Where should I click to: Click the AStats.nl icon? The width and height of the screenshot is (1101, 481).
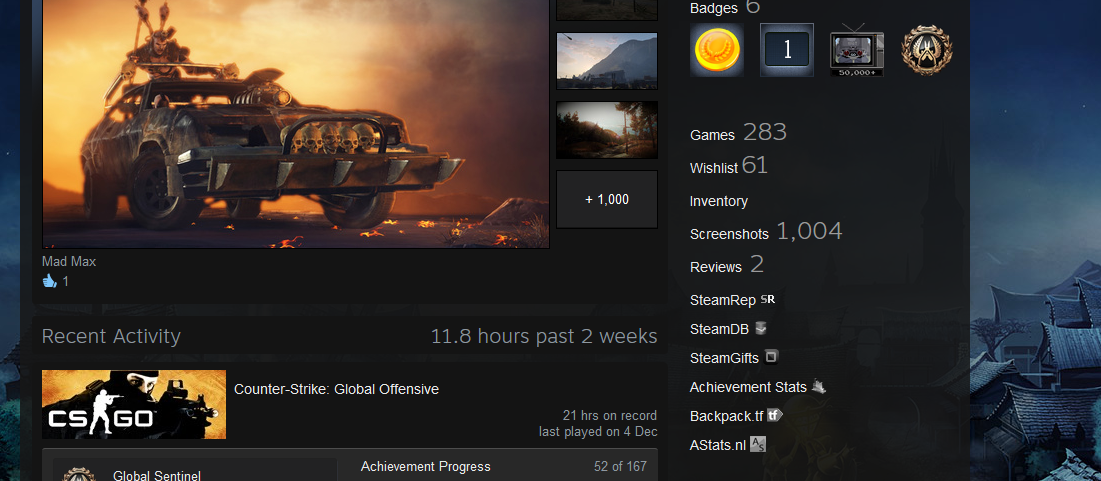(x=758, y=444)
